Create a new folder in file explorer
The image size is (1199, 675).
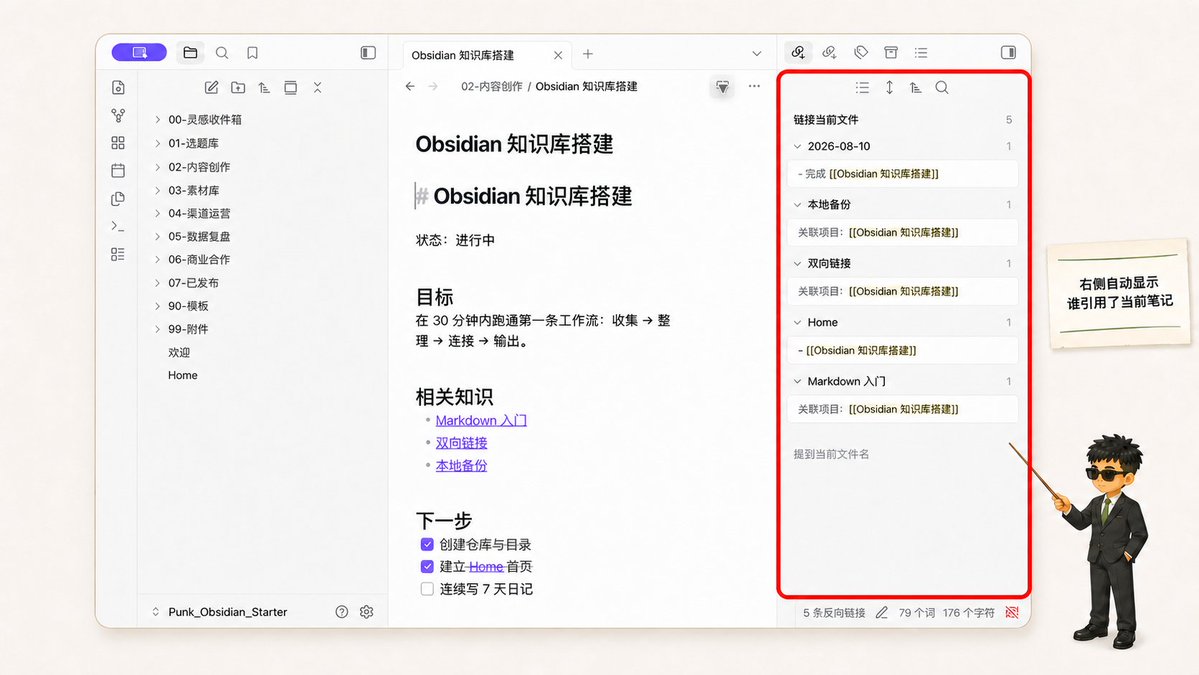(x=239, y=87)
